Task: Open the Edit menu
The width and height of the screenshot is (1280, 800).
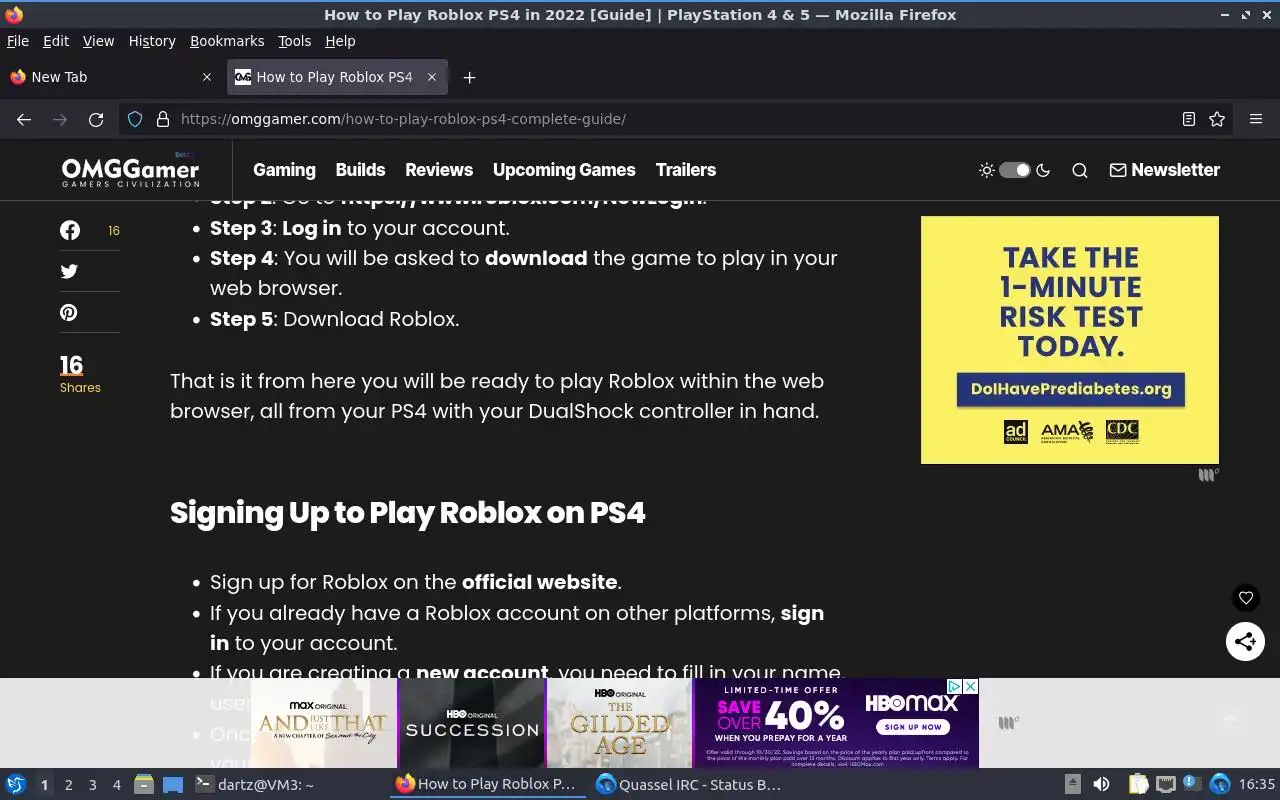Action: point(56,41)
